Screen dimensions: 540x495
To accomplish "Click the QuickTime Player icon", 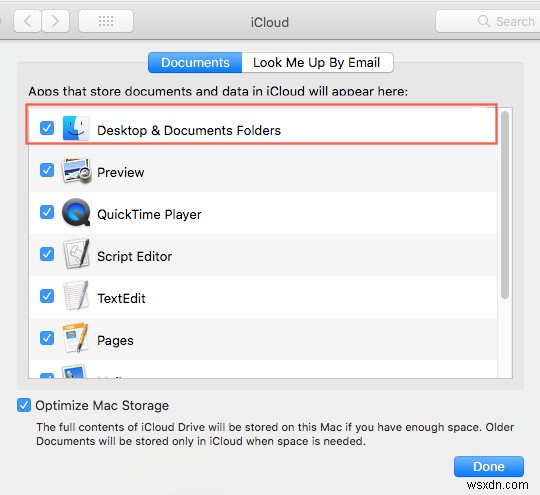I will [76, 213].
